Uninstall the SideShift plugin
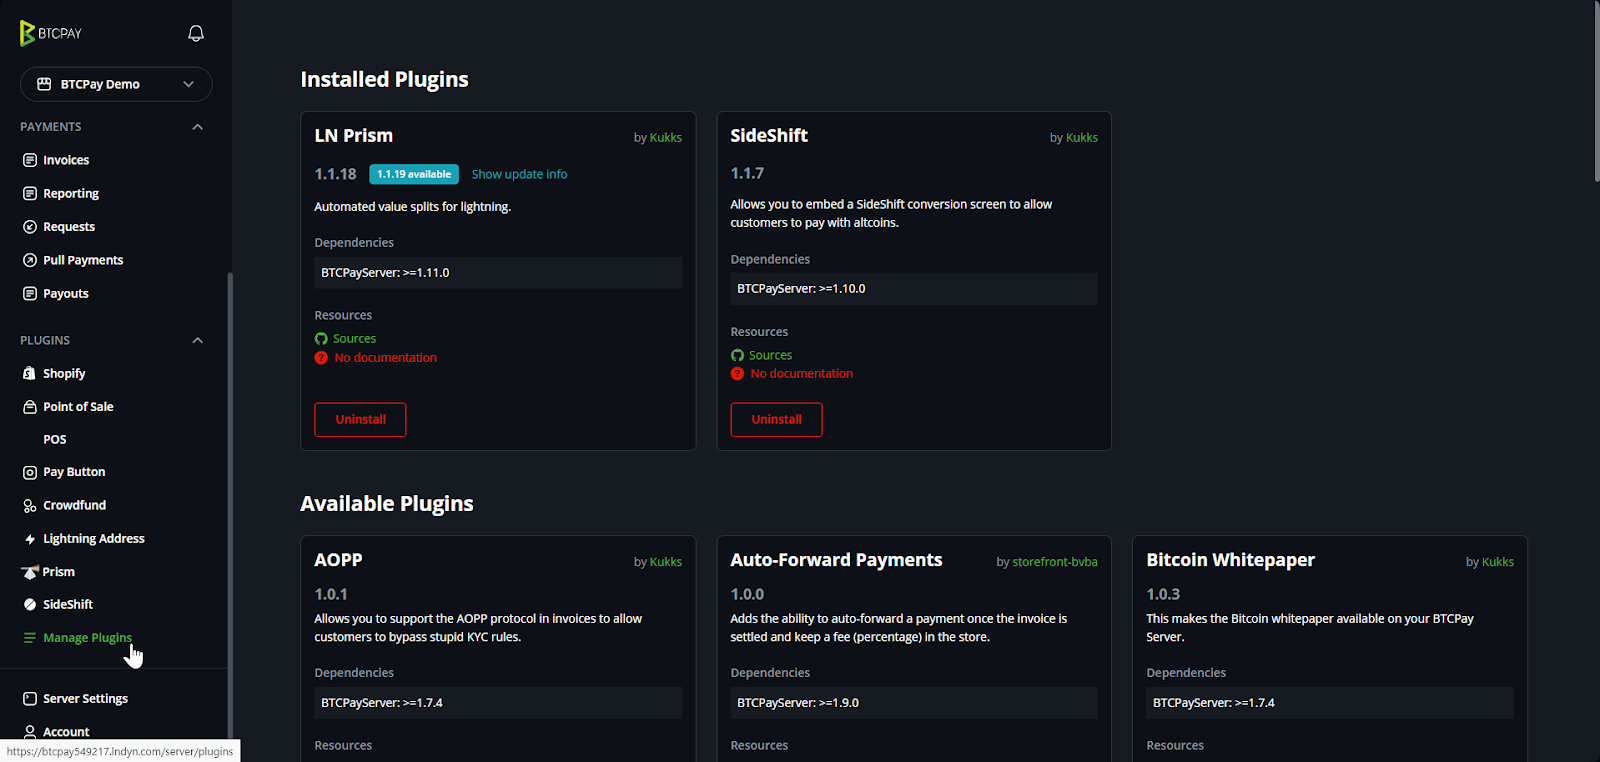1600x762 pixels. (x=776, y=420)
